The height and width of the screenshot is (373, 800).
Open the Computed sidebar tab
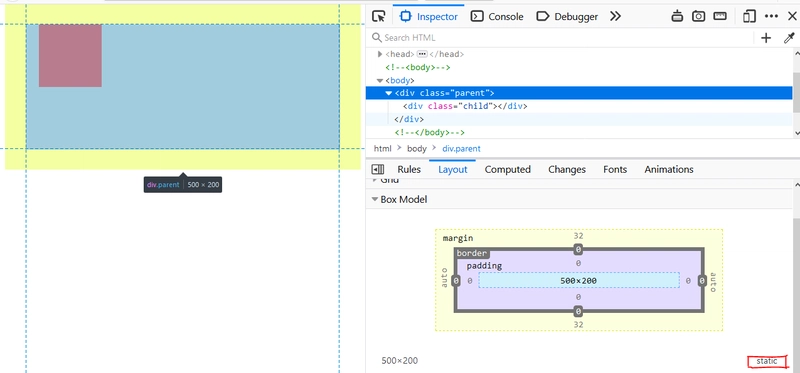click(x=508, y=169)
